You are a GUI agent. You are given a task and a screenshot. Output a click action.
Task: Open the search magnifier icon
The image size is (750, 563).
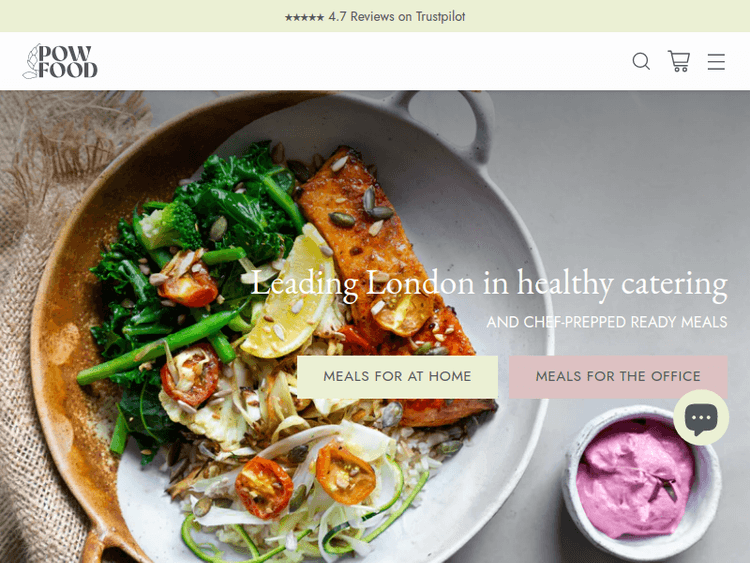[641, 61]
